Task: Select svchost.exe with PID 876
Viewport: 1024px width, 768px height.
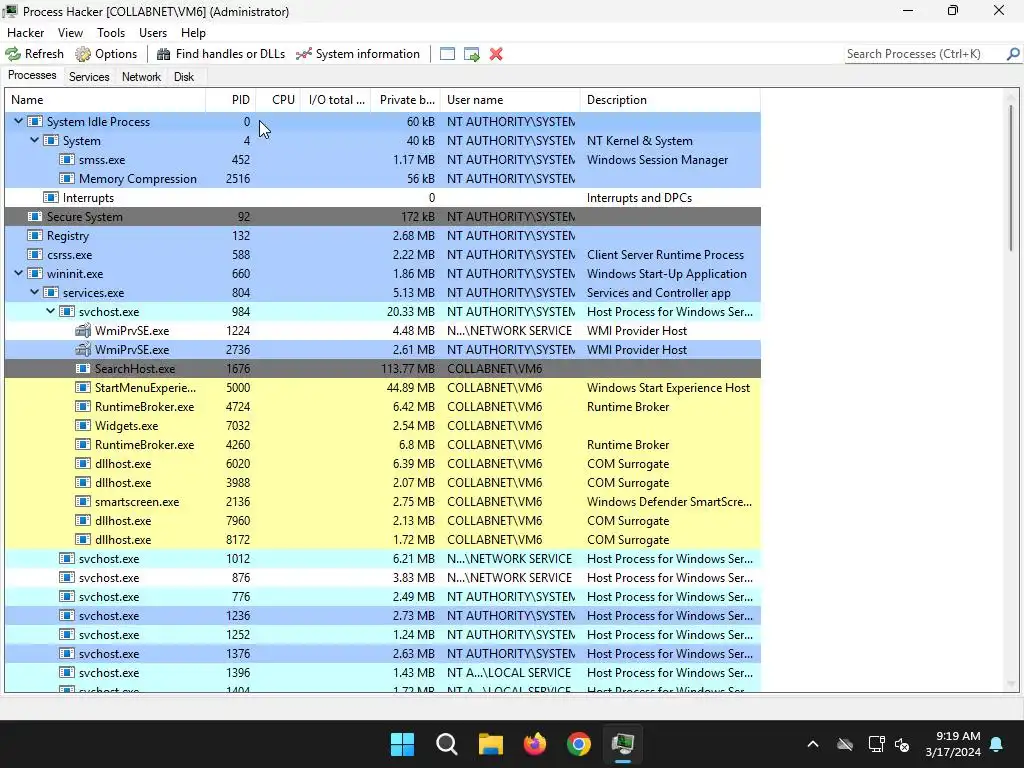Action: [x=383, y=577]
